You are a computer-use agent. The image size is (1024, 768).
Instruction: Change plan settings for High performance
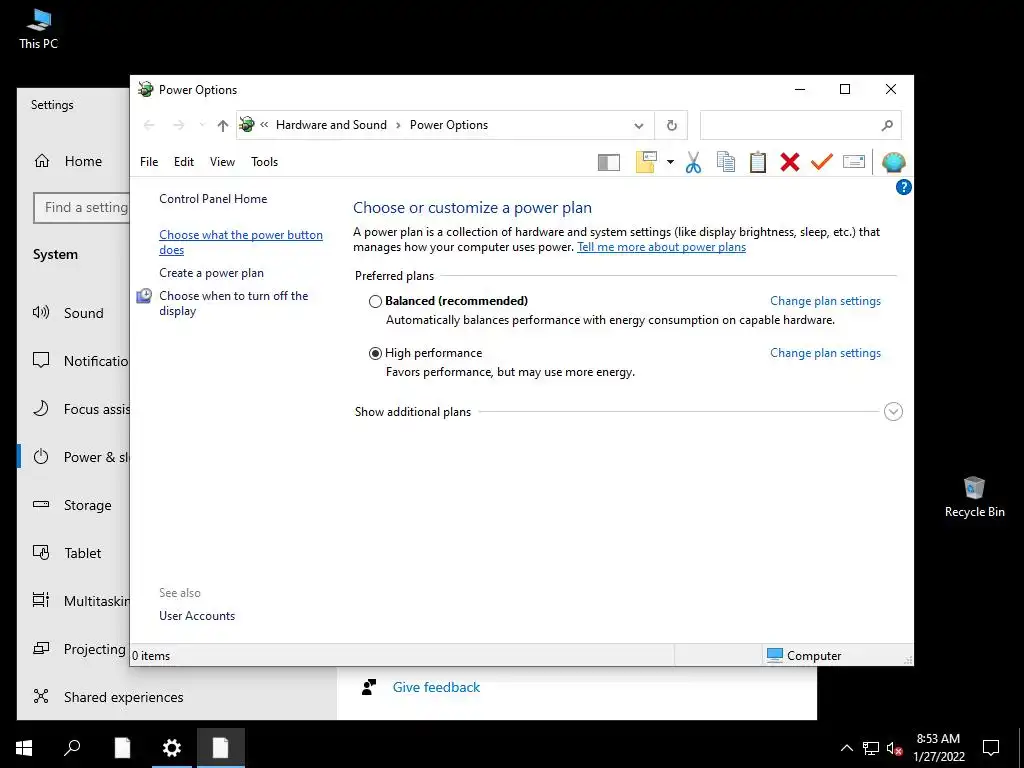click(x=825, y=353)
